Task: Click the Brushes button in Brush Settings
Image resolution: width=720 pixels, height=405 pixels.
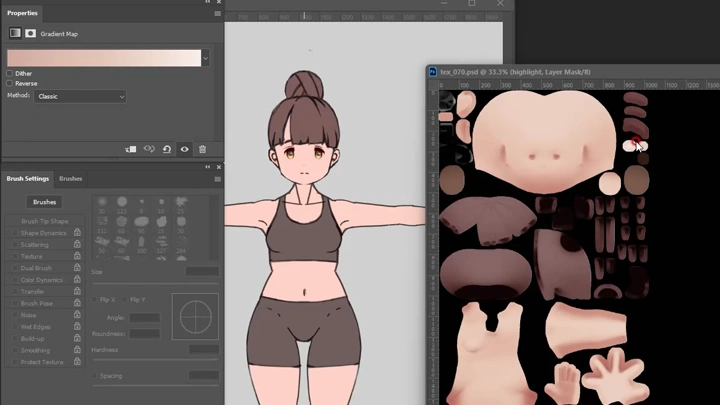Action: click(44, 202)
